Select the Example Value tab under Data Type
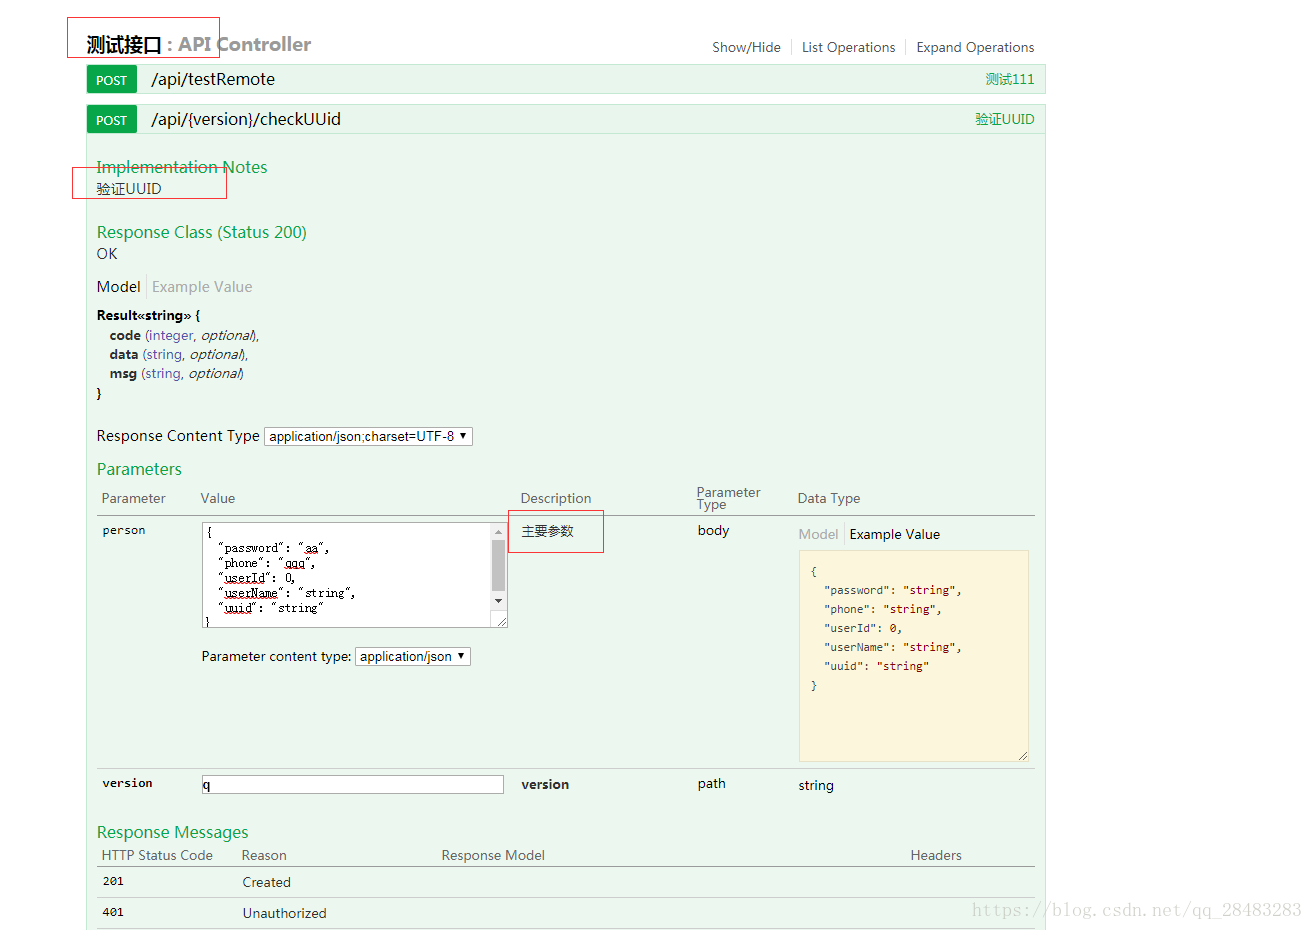The image size is (1314, 930). coord(894,535)
